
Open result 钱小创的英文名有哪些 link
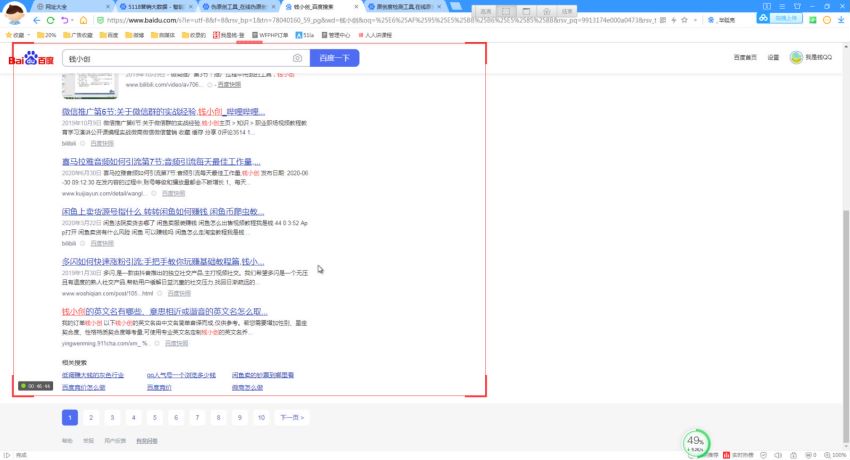[x=165, y=312]
